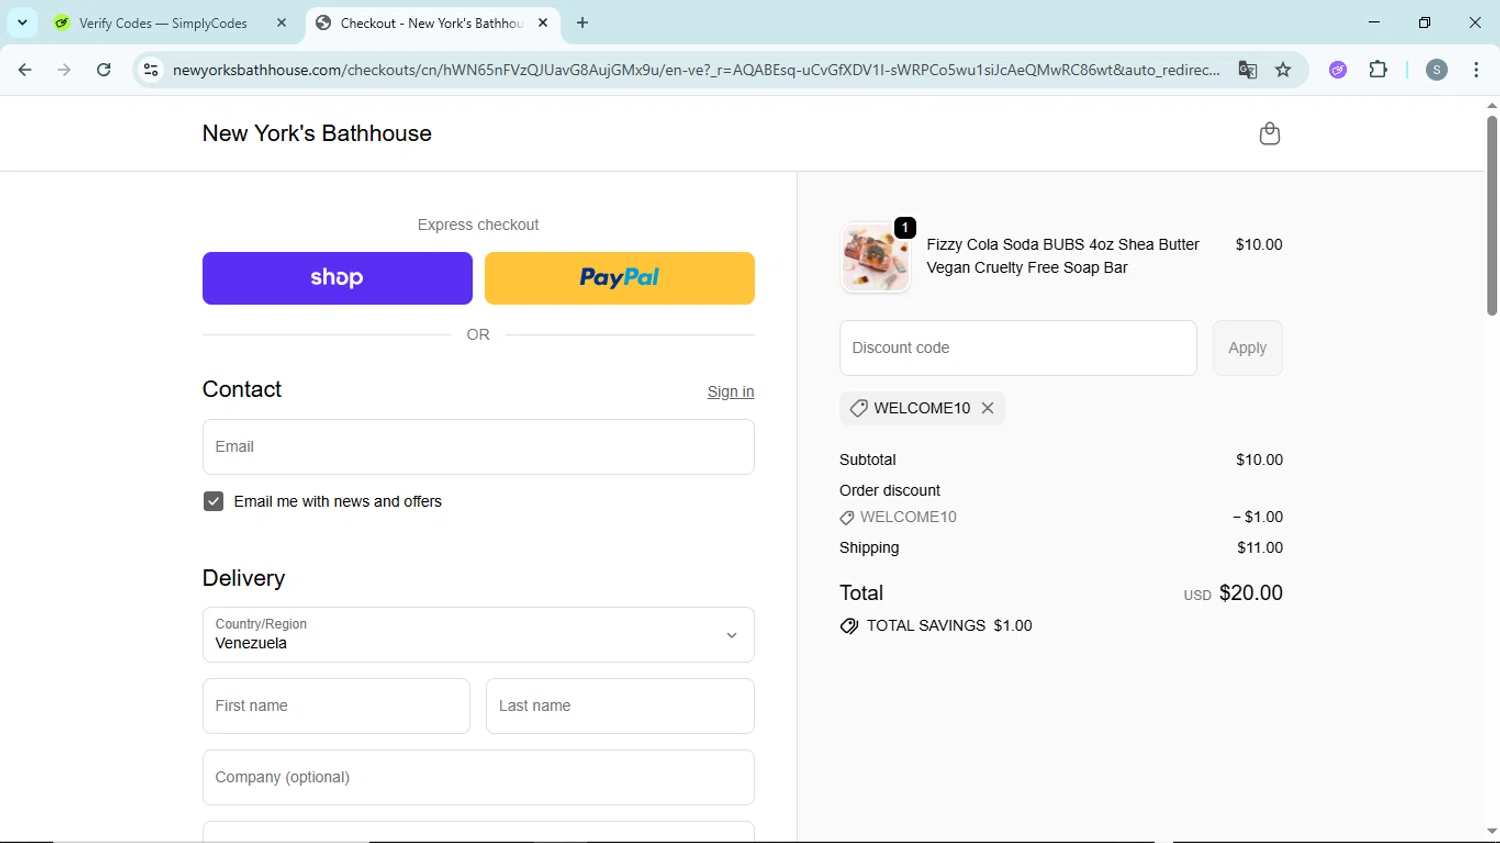1500x843 pixels.
Task: Click the TOTAL SAVINGS $1.00 text
Action: [949, 626]
